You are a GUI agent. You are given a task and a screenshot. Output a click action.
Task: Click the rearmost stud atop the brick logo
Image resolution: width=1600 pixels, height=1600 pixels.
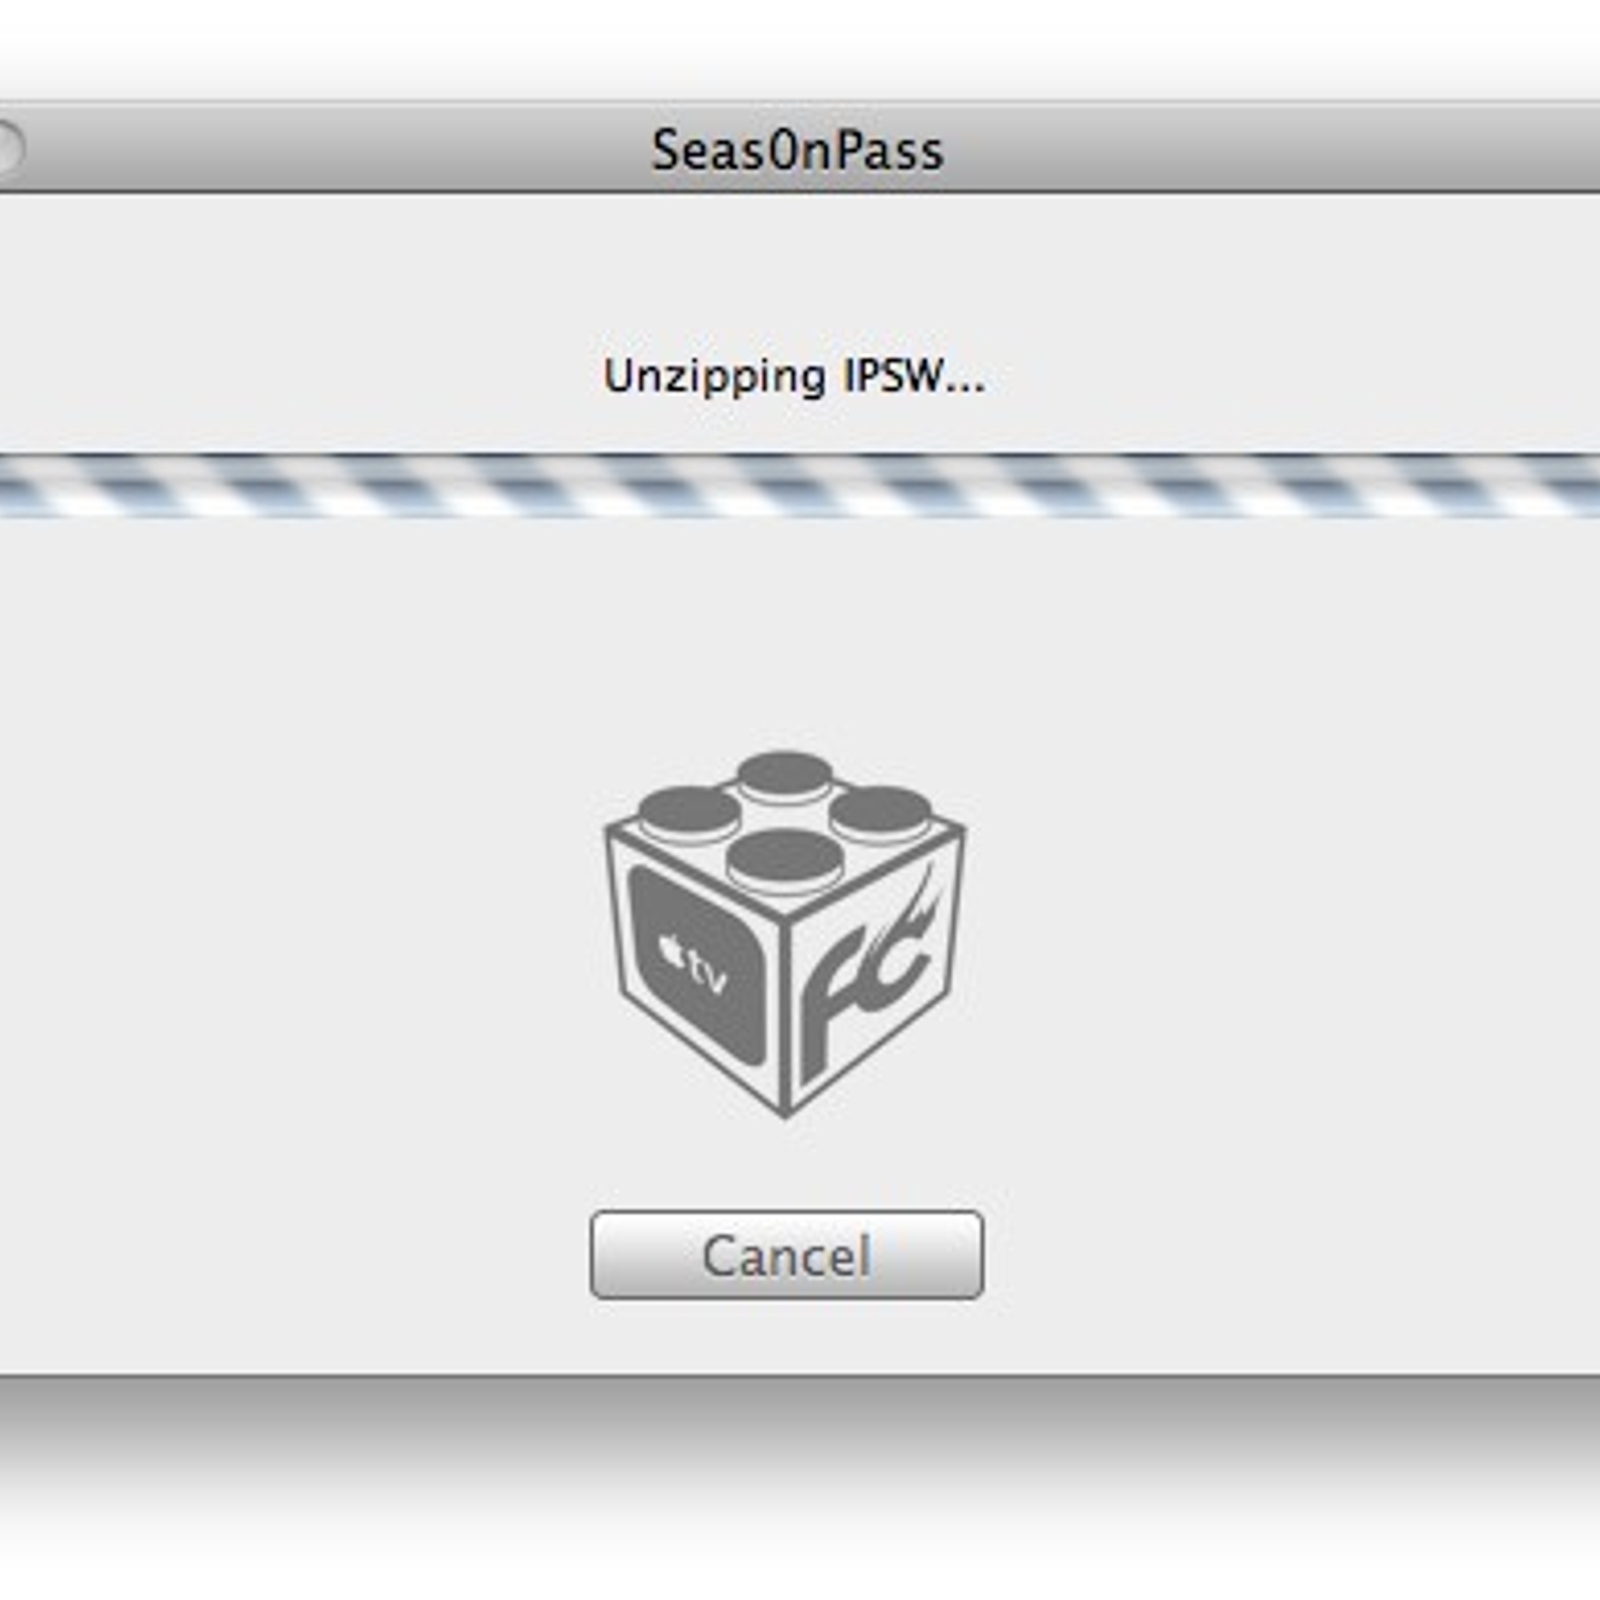click(785, 777)
